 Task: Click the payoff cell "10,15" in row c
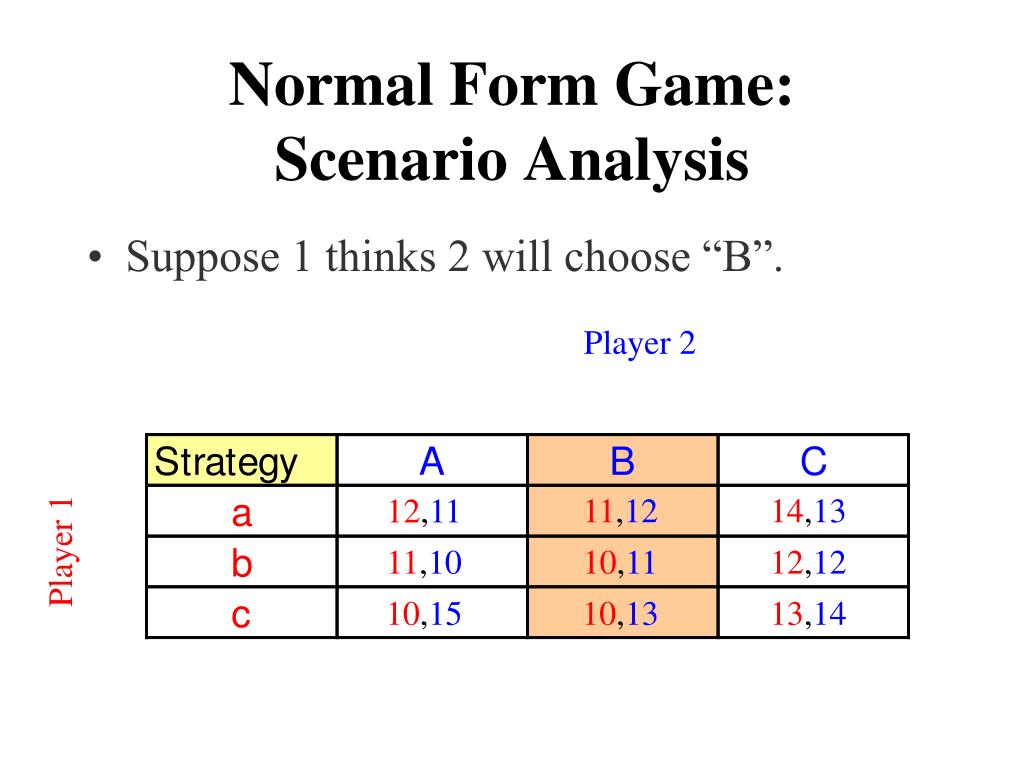coord(424,614)
